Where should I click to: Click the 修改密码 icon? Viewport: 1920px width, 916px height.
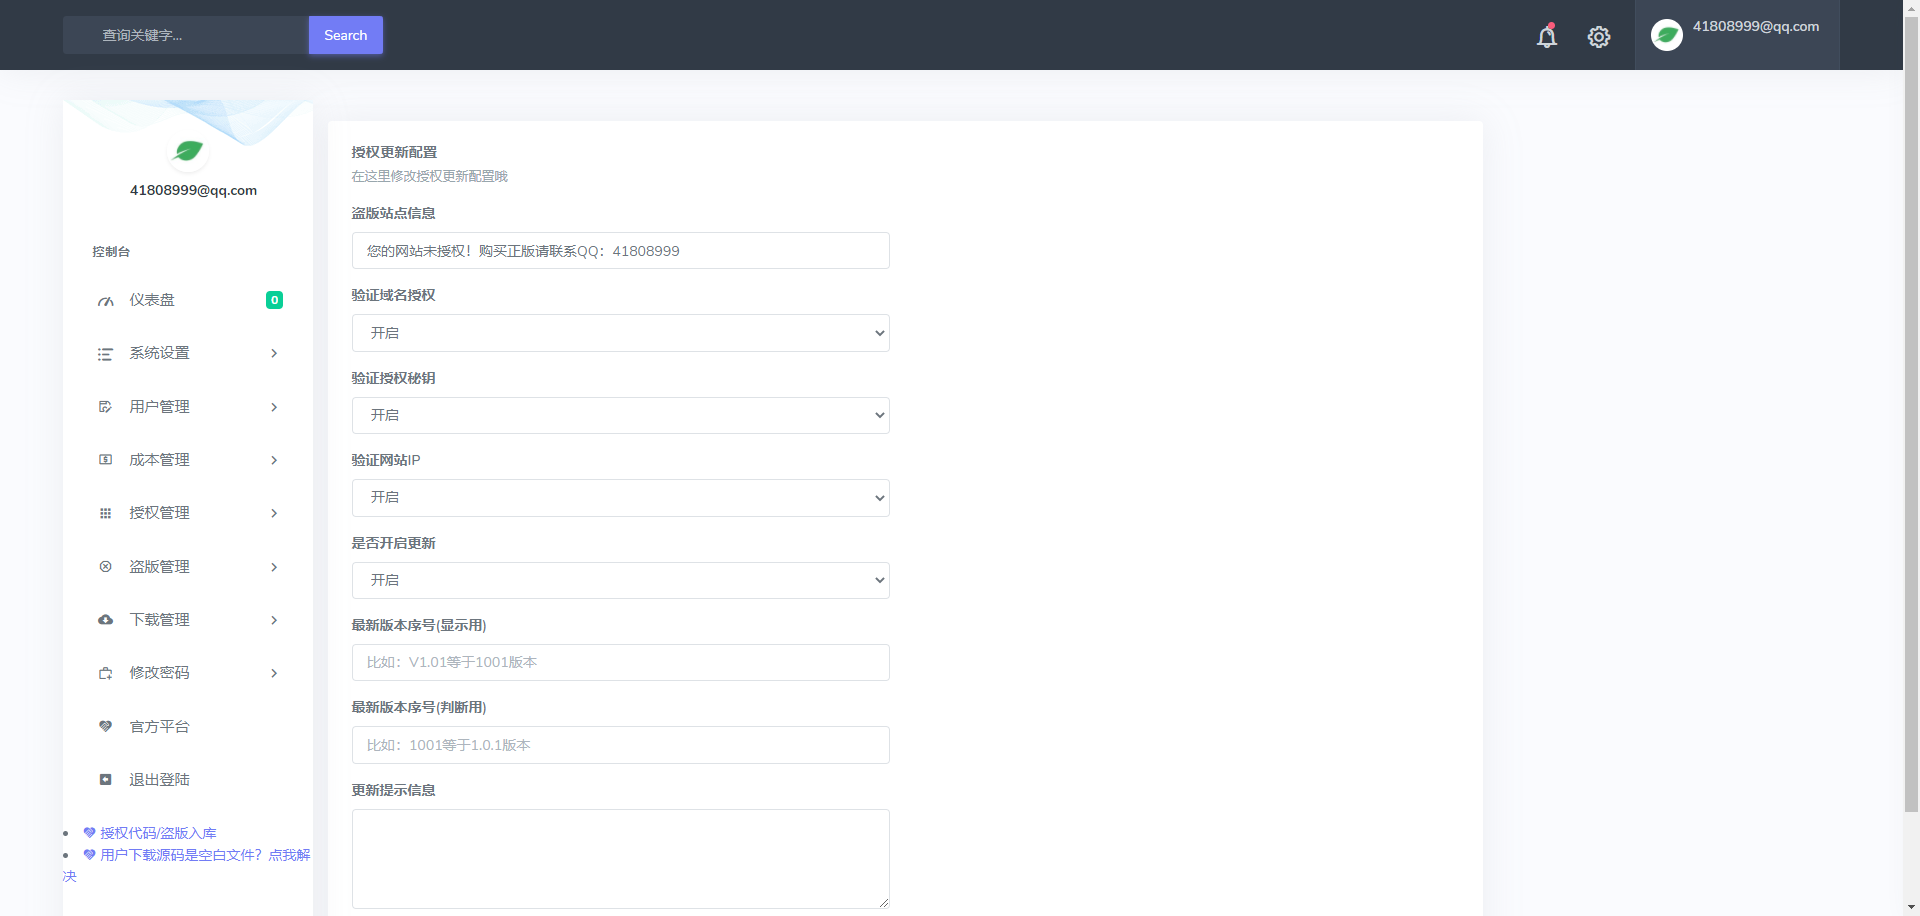[105, 673]
